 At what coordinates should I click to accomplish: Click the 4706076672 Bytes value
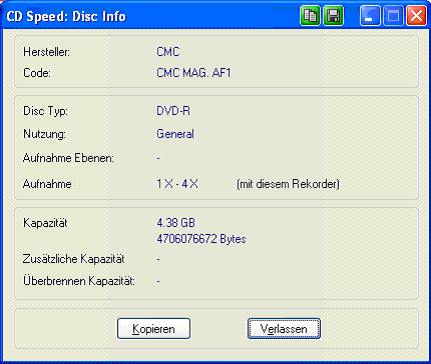[x=201, y=239]
